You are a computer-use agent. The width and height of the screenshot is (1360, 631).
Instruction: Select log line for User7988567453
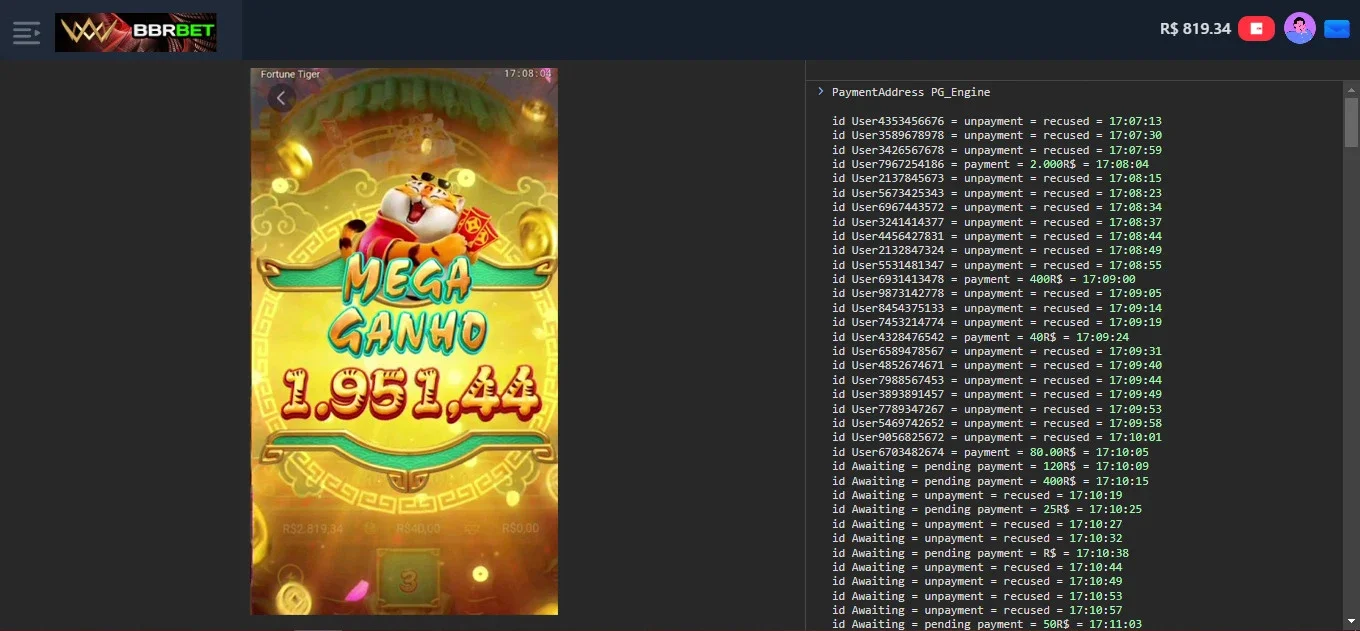click(997, 380)
